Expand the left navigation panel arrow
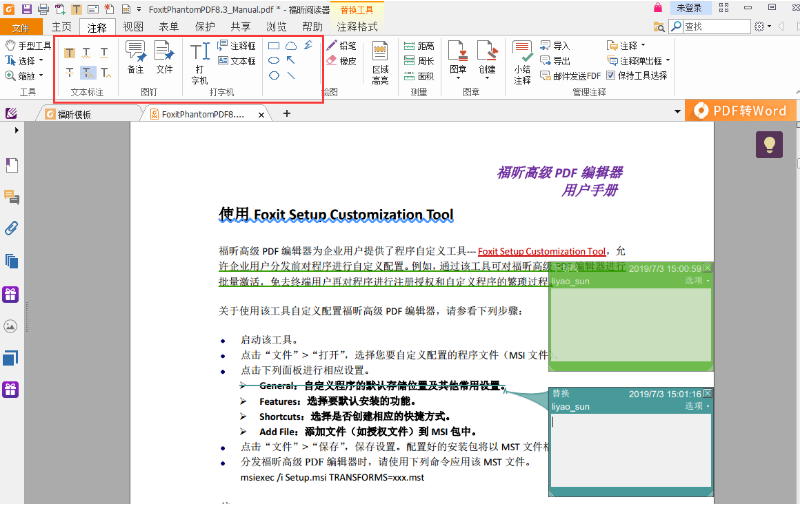This screenshot has width=800, height=505. pyautogui.click(x=16, y=131)
